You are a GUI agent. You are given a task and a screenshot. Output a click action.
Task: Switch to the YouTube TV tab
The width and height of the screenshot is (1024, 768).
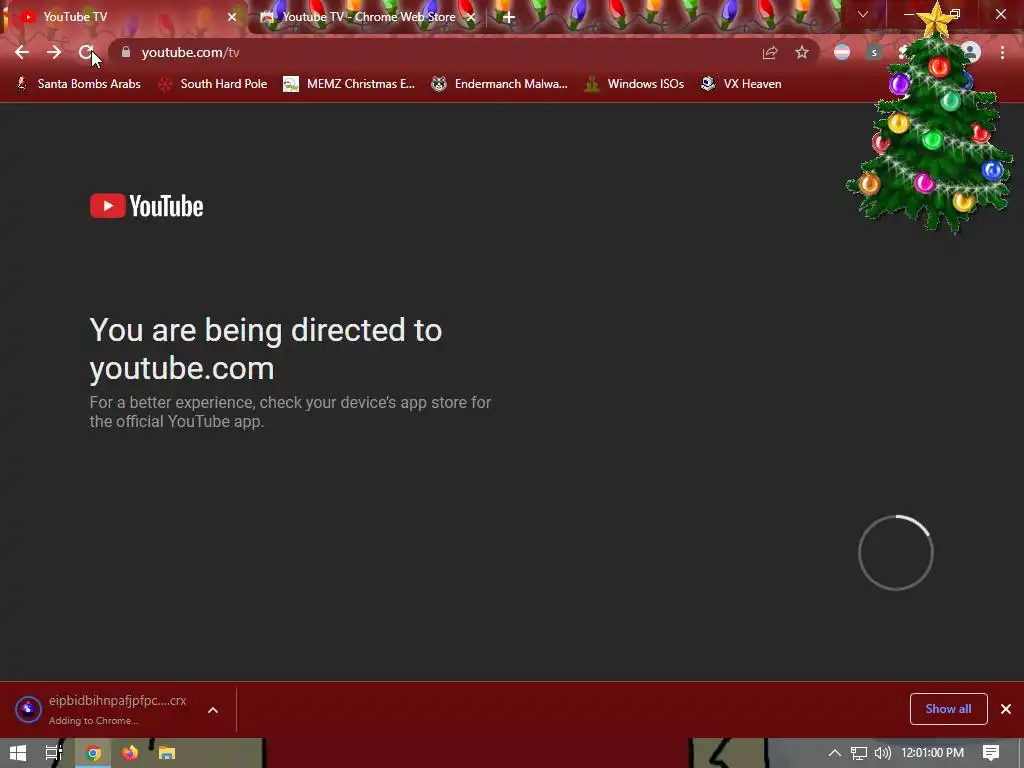click(124, 17)
